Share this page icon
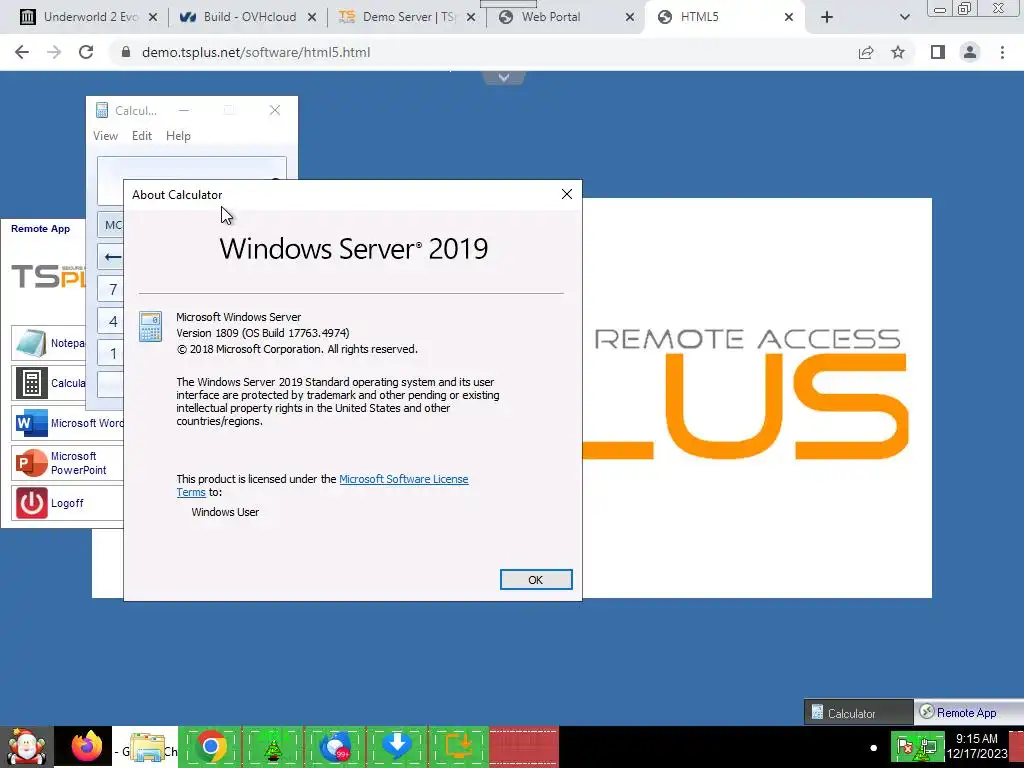 click(x=866, y=52)
